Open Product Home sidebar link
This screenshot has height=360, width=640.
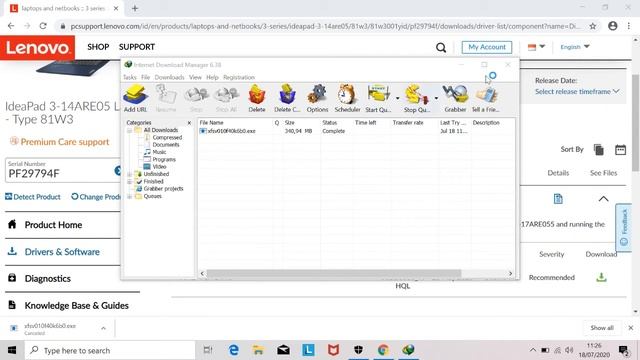[53, 225]
